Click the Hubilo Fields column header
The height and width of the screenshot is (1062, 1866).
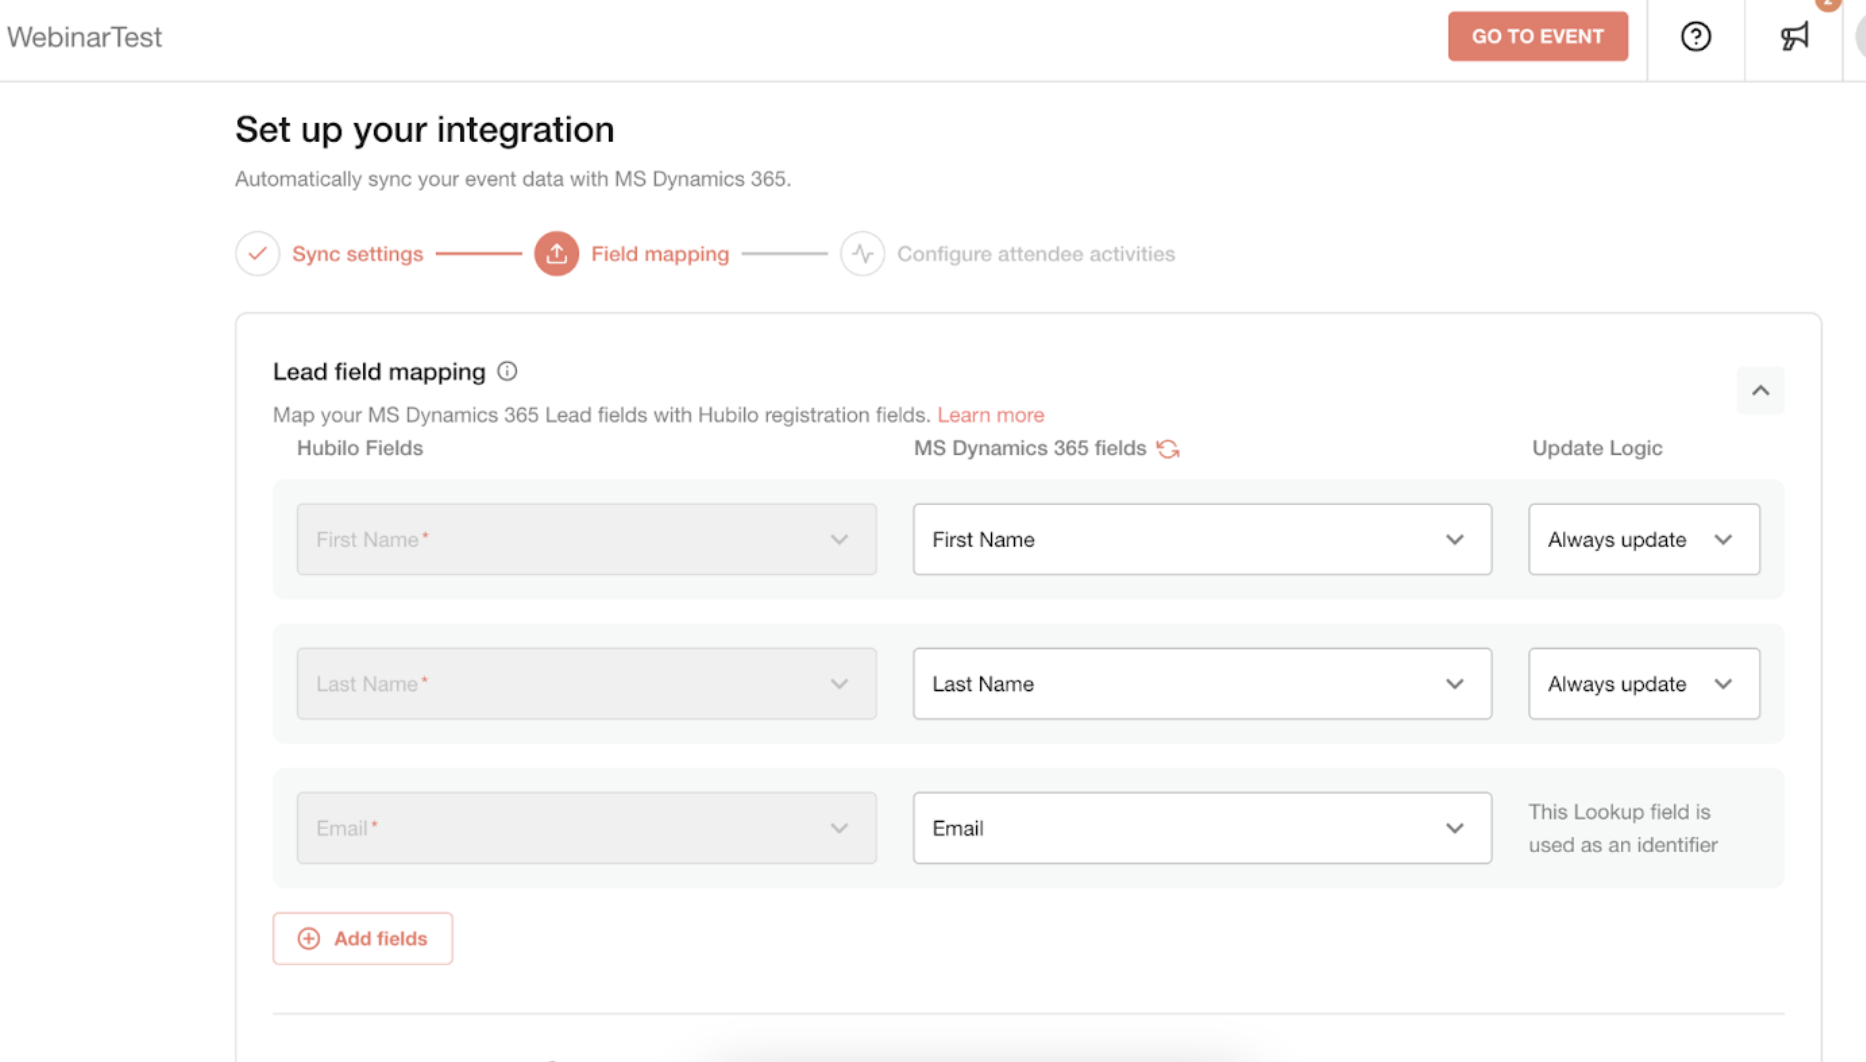pos(360,448)
